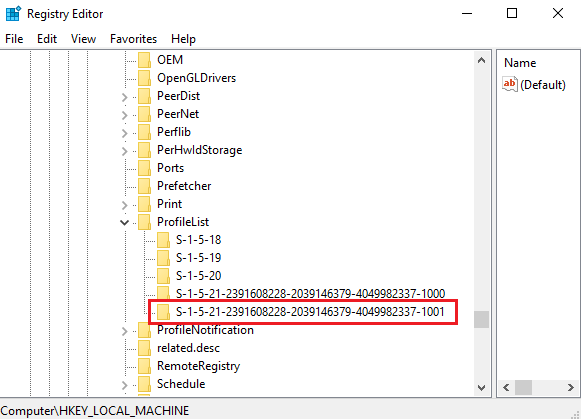Image resolution: width=581 pixels, height=419 pixels.
Task: Collapse the ProfileList key
Action: pos(124,222)
